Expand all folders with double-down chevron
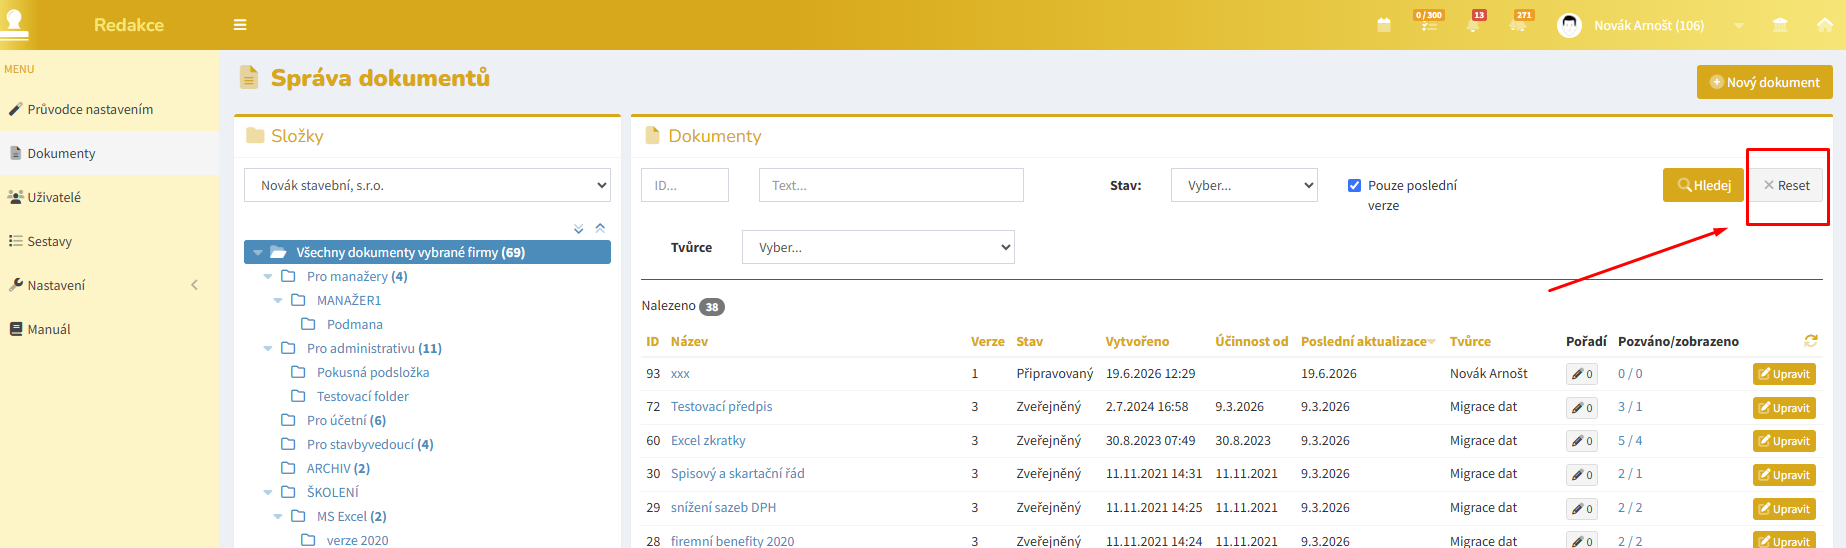 pos(579,229)
